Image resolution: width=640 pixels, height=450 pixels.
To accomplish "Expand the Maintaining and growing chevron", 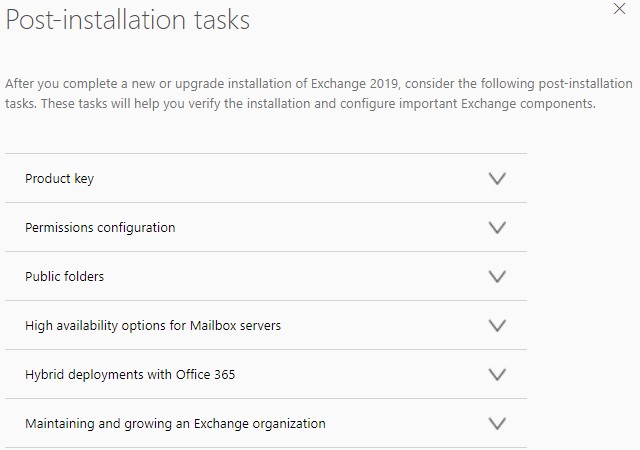I will click(x=497, y=424).
